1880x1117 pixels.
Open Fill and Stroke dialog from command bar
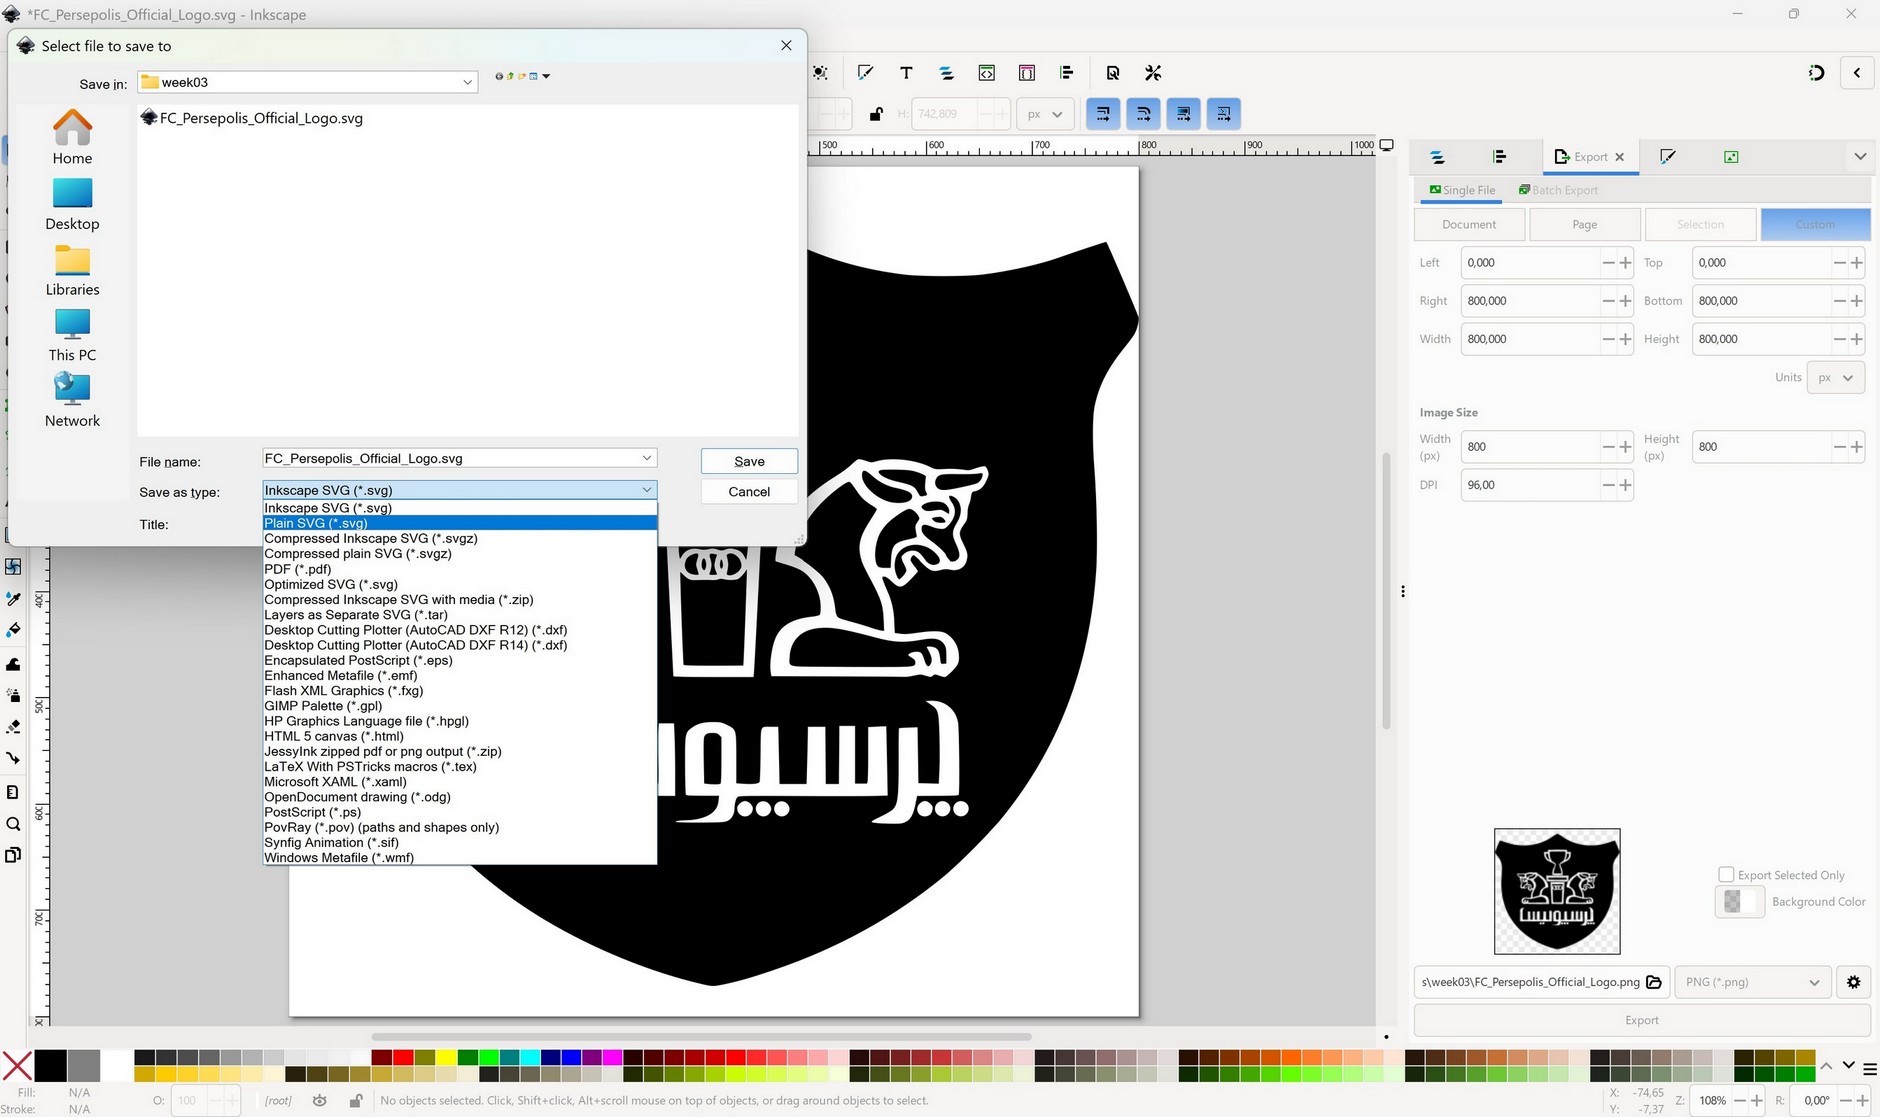[865, 73]
